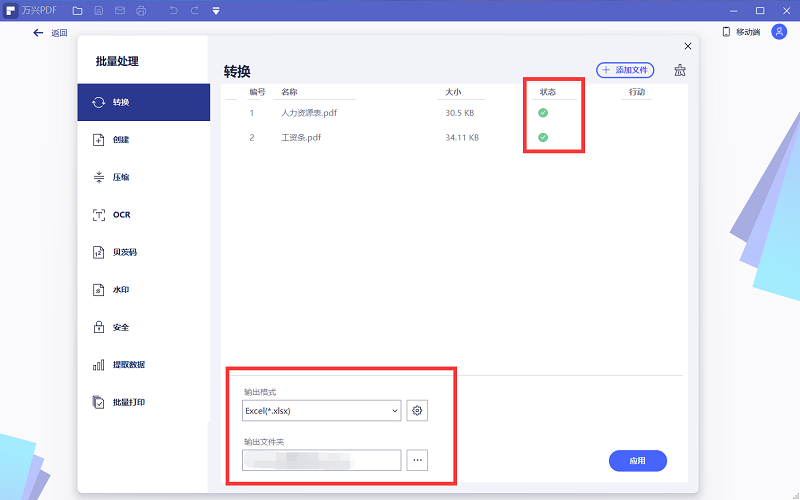The height and width of the screenshot is (500, 800).
Task: Click the email envelope icon in title bar
Action: click(x=119, y=11)
